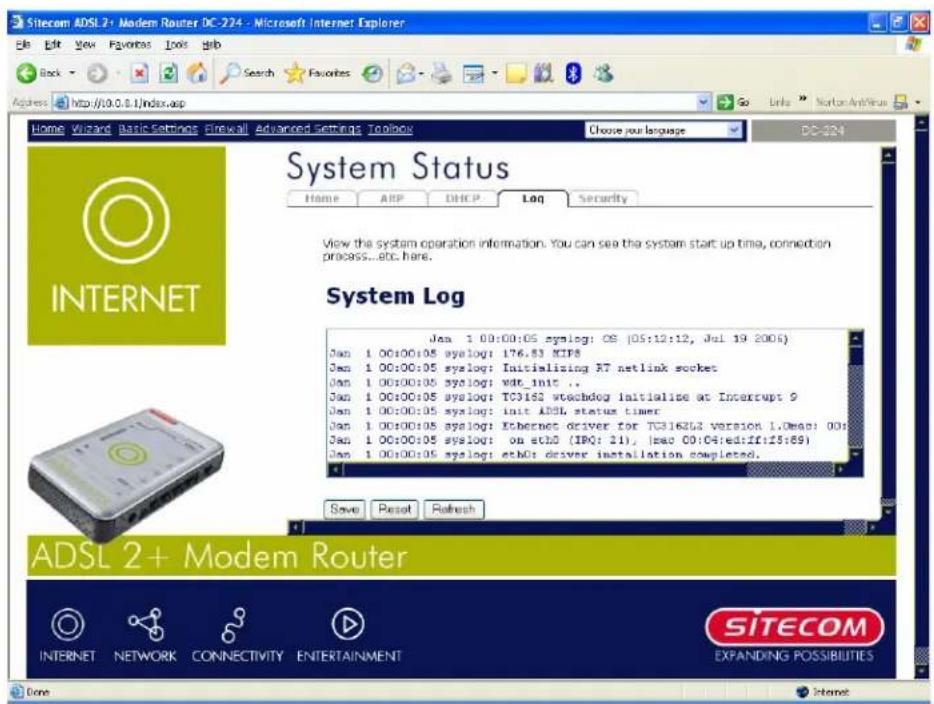Stop loading with the red X icon
The image size is (934, 704).
click(x=139, y=73)
